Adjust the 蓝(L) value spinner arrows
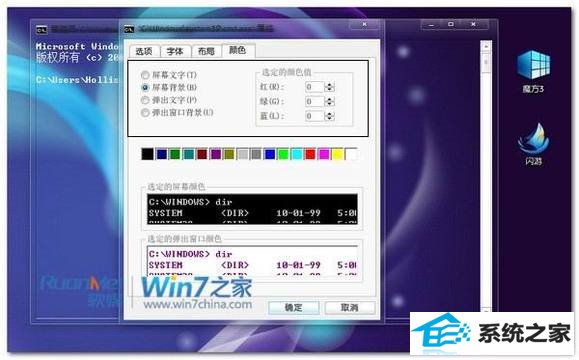 click(329, 116)
